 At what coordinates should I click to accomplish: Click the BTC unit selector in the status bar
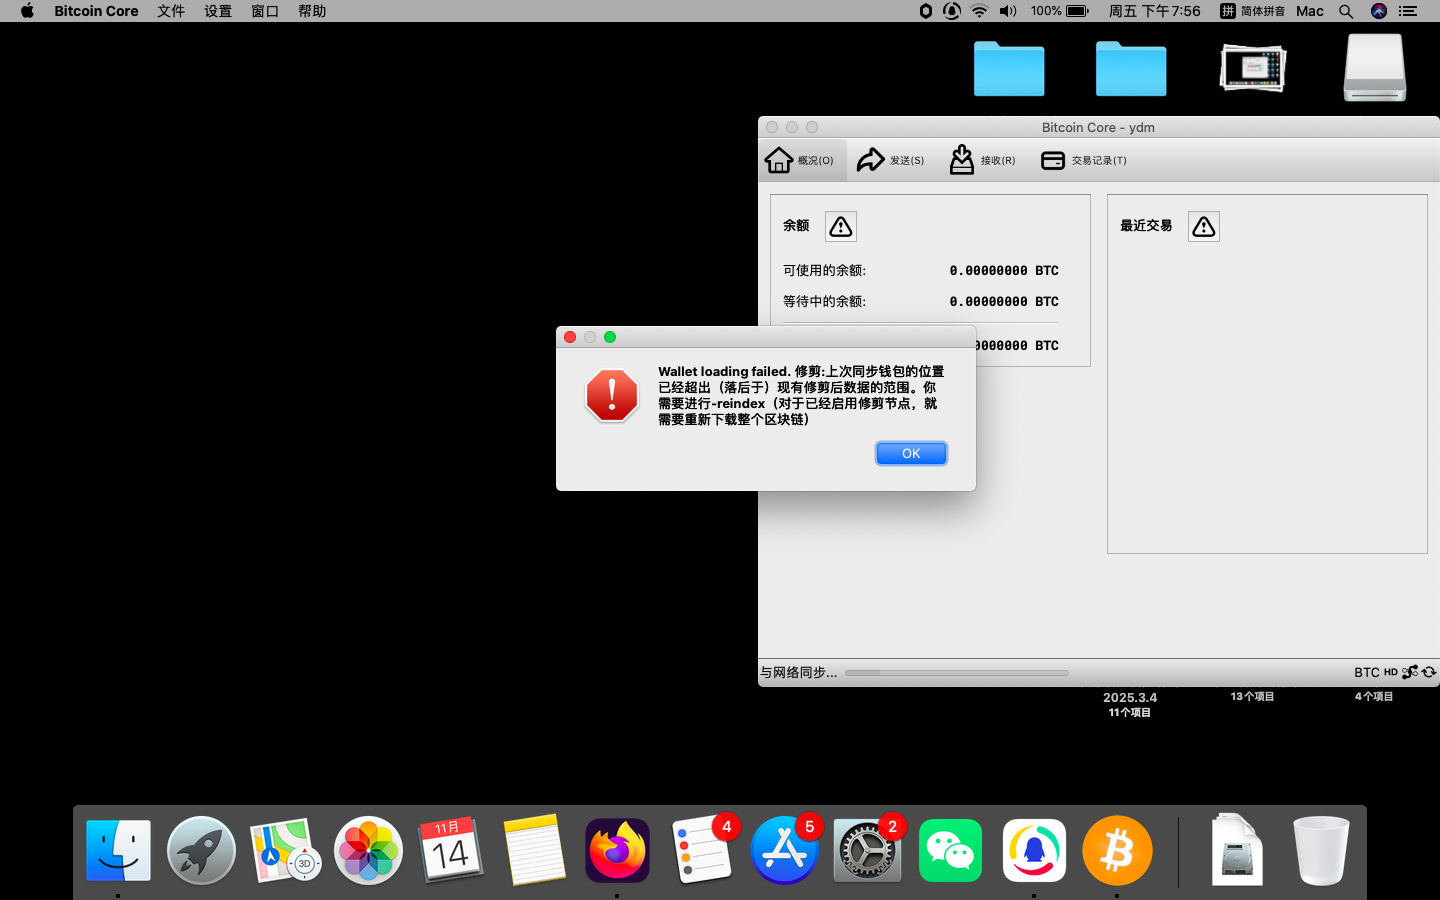pyautogui.click(x=1366, y=672)
